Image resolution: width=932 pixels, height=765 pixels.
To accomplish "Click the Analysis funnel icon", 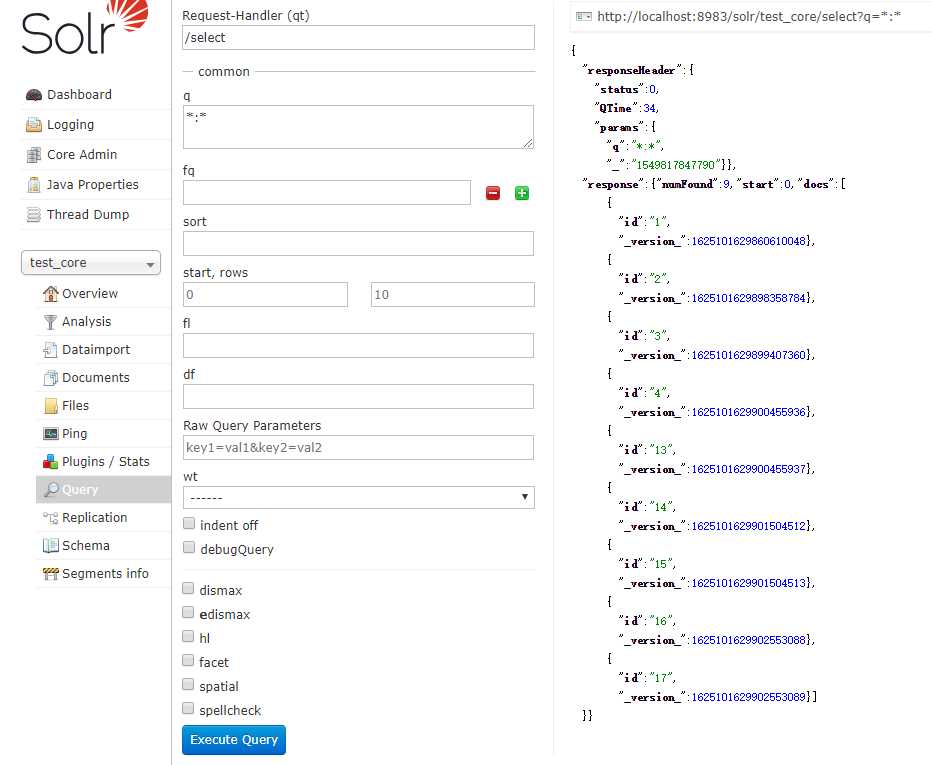I will click(x=51, y=322).
